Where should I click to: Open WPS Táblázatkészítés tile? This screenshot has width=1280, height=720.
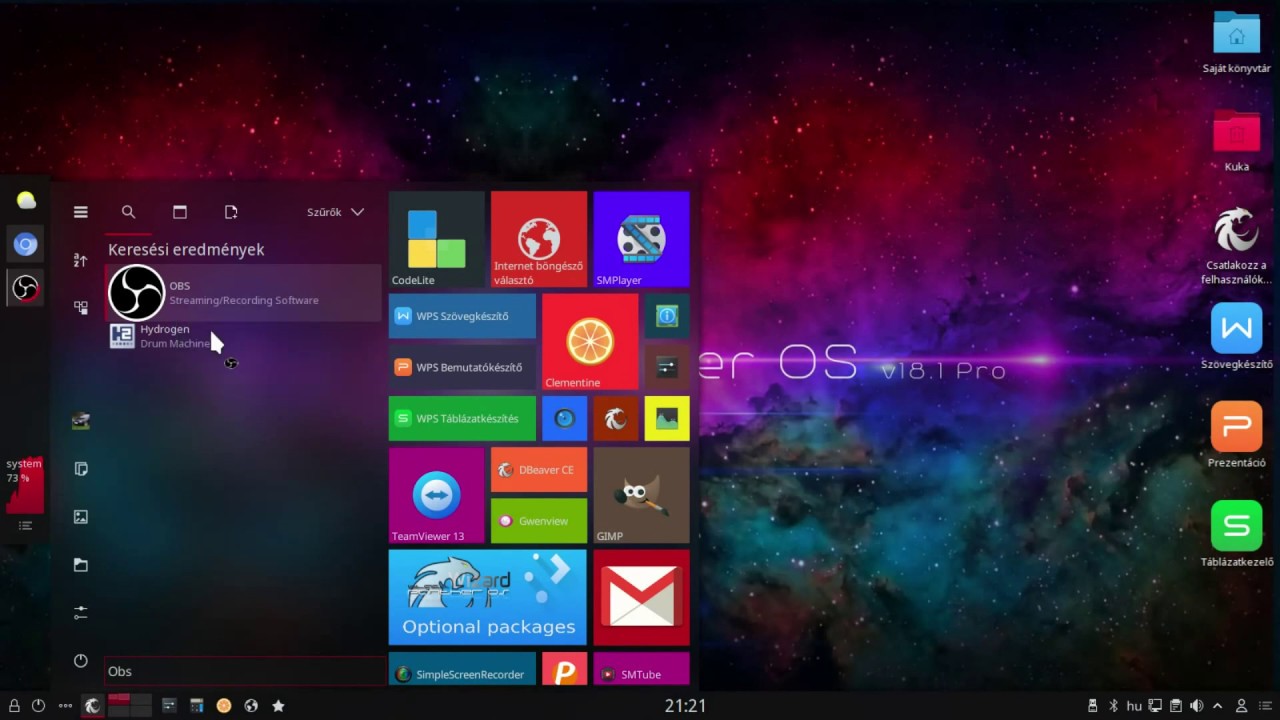[x=462, y=418]
